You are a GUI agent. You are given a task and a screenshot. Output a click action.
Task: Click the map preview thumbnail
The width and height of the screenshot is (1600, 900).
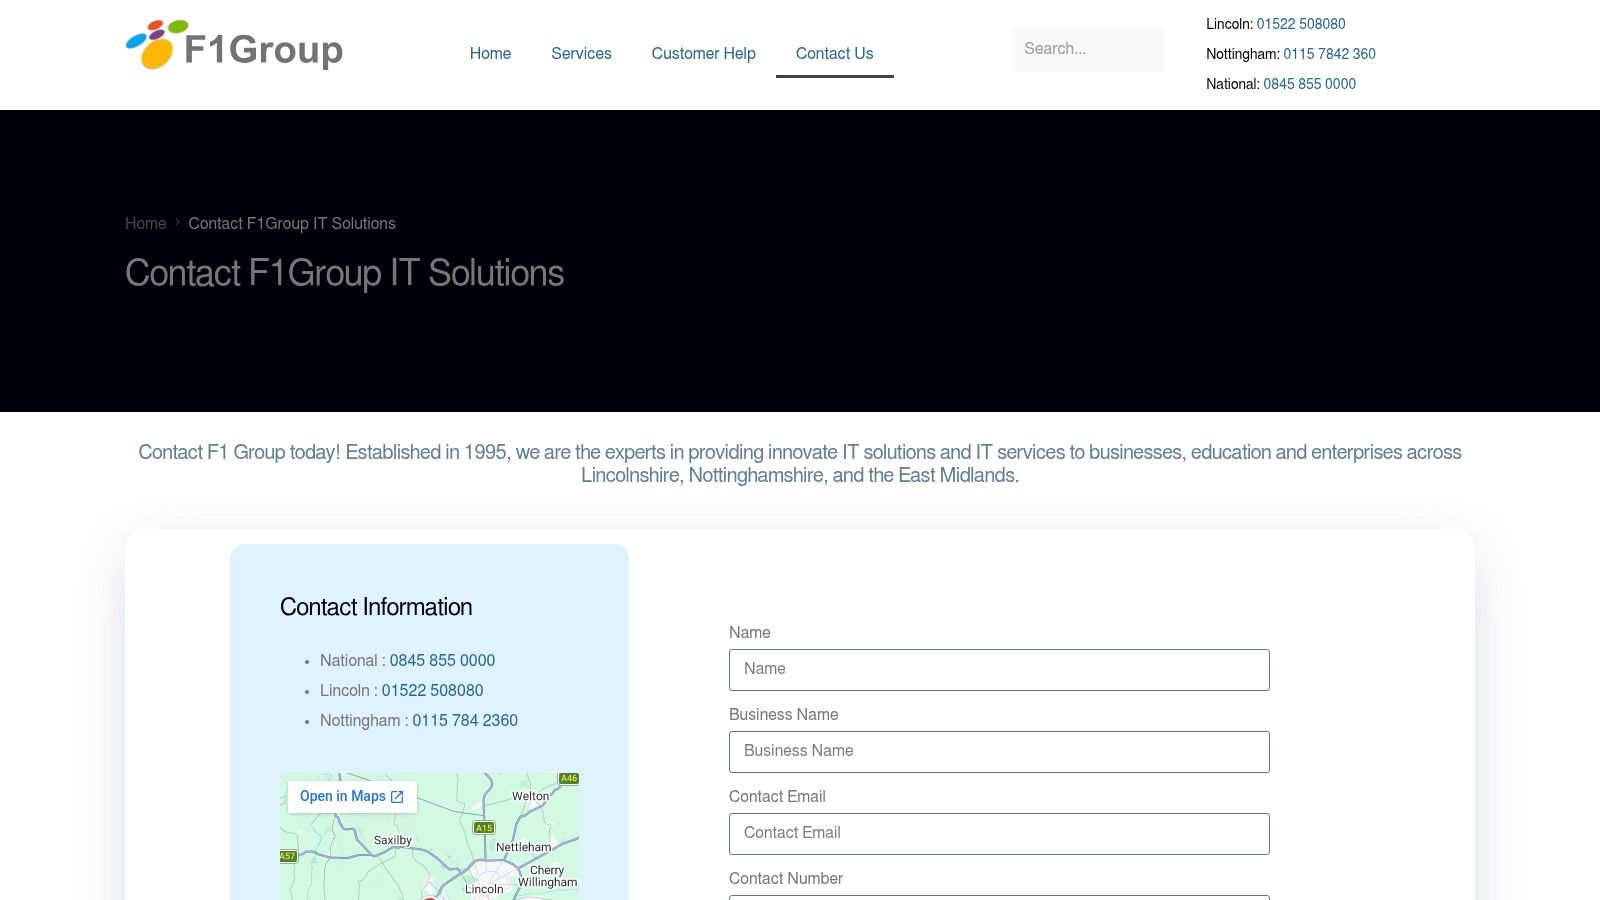click(x=429, y=836)
